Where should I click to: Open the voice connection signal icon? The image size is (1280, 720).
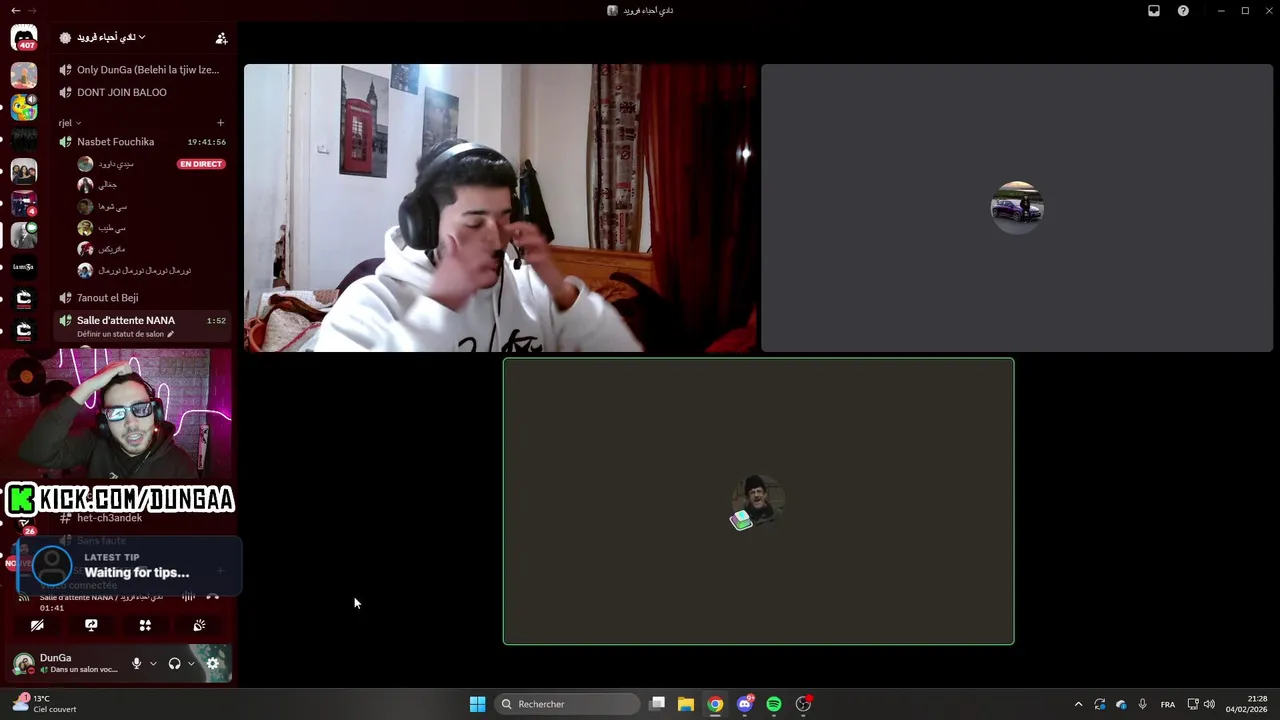(24, 597)
